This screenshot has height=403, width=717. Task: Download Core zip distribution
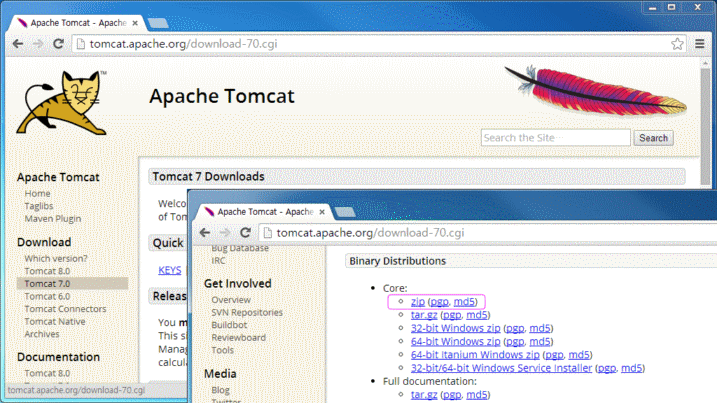(417, 302)
